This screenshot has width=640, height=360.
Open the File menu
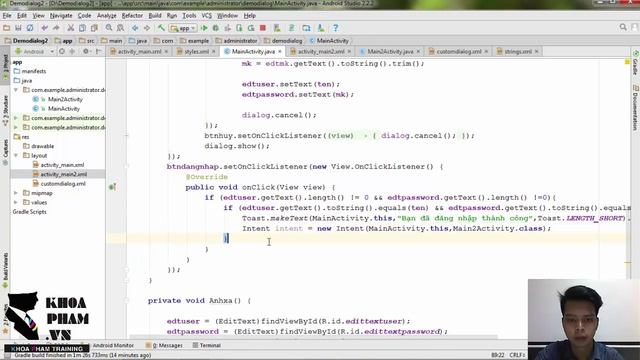[x=7, y=16]
